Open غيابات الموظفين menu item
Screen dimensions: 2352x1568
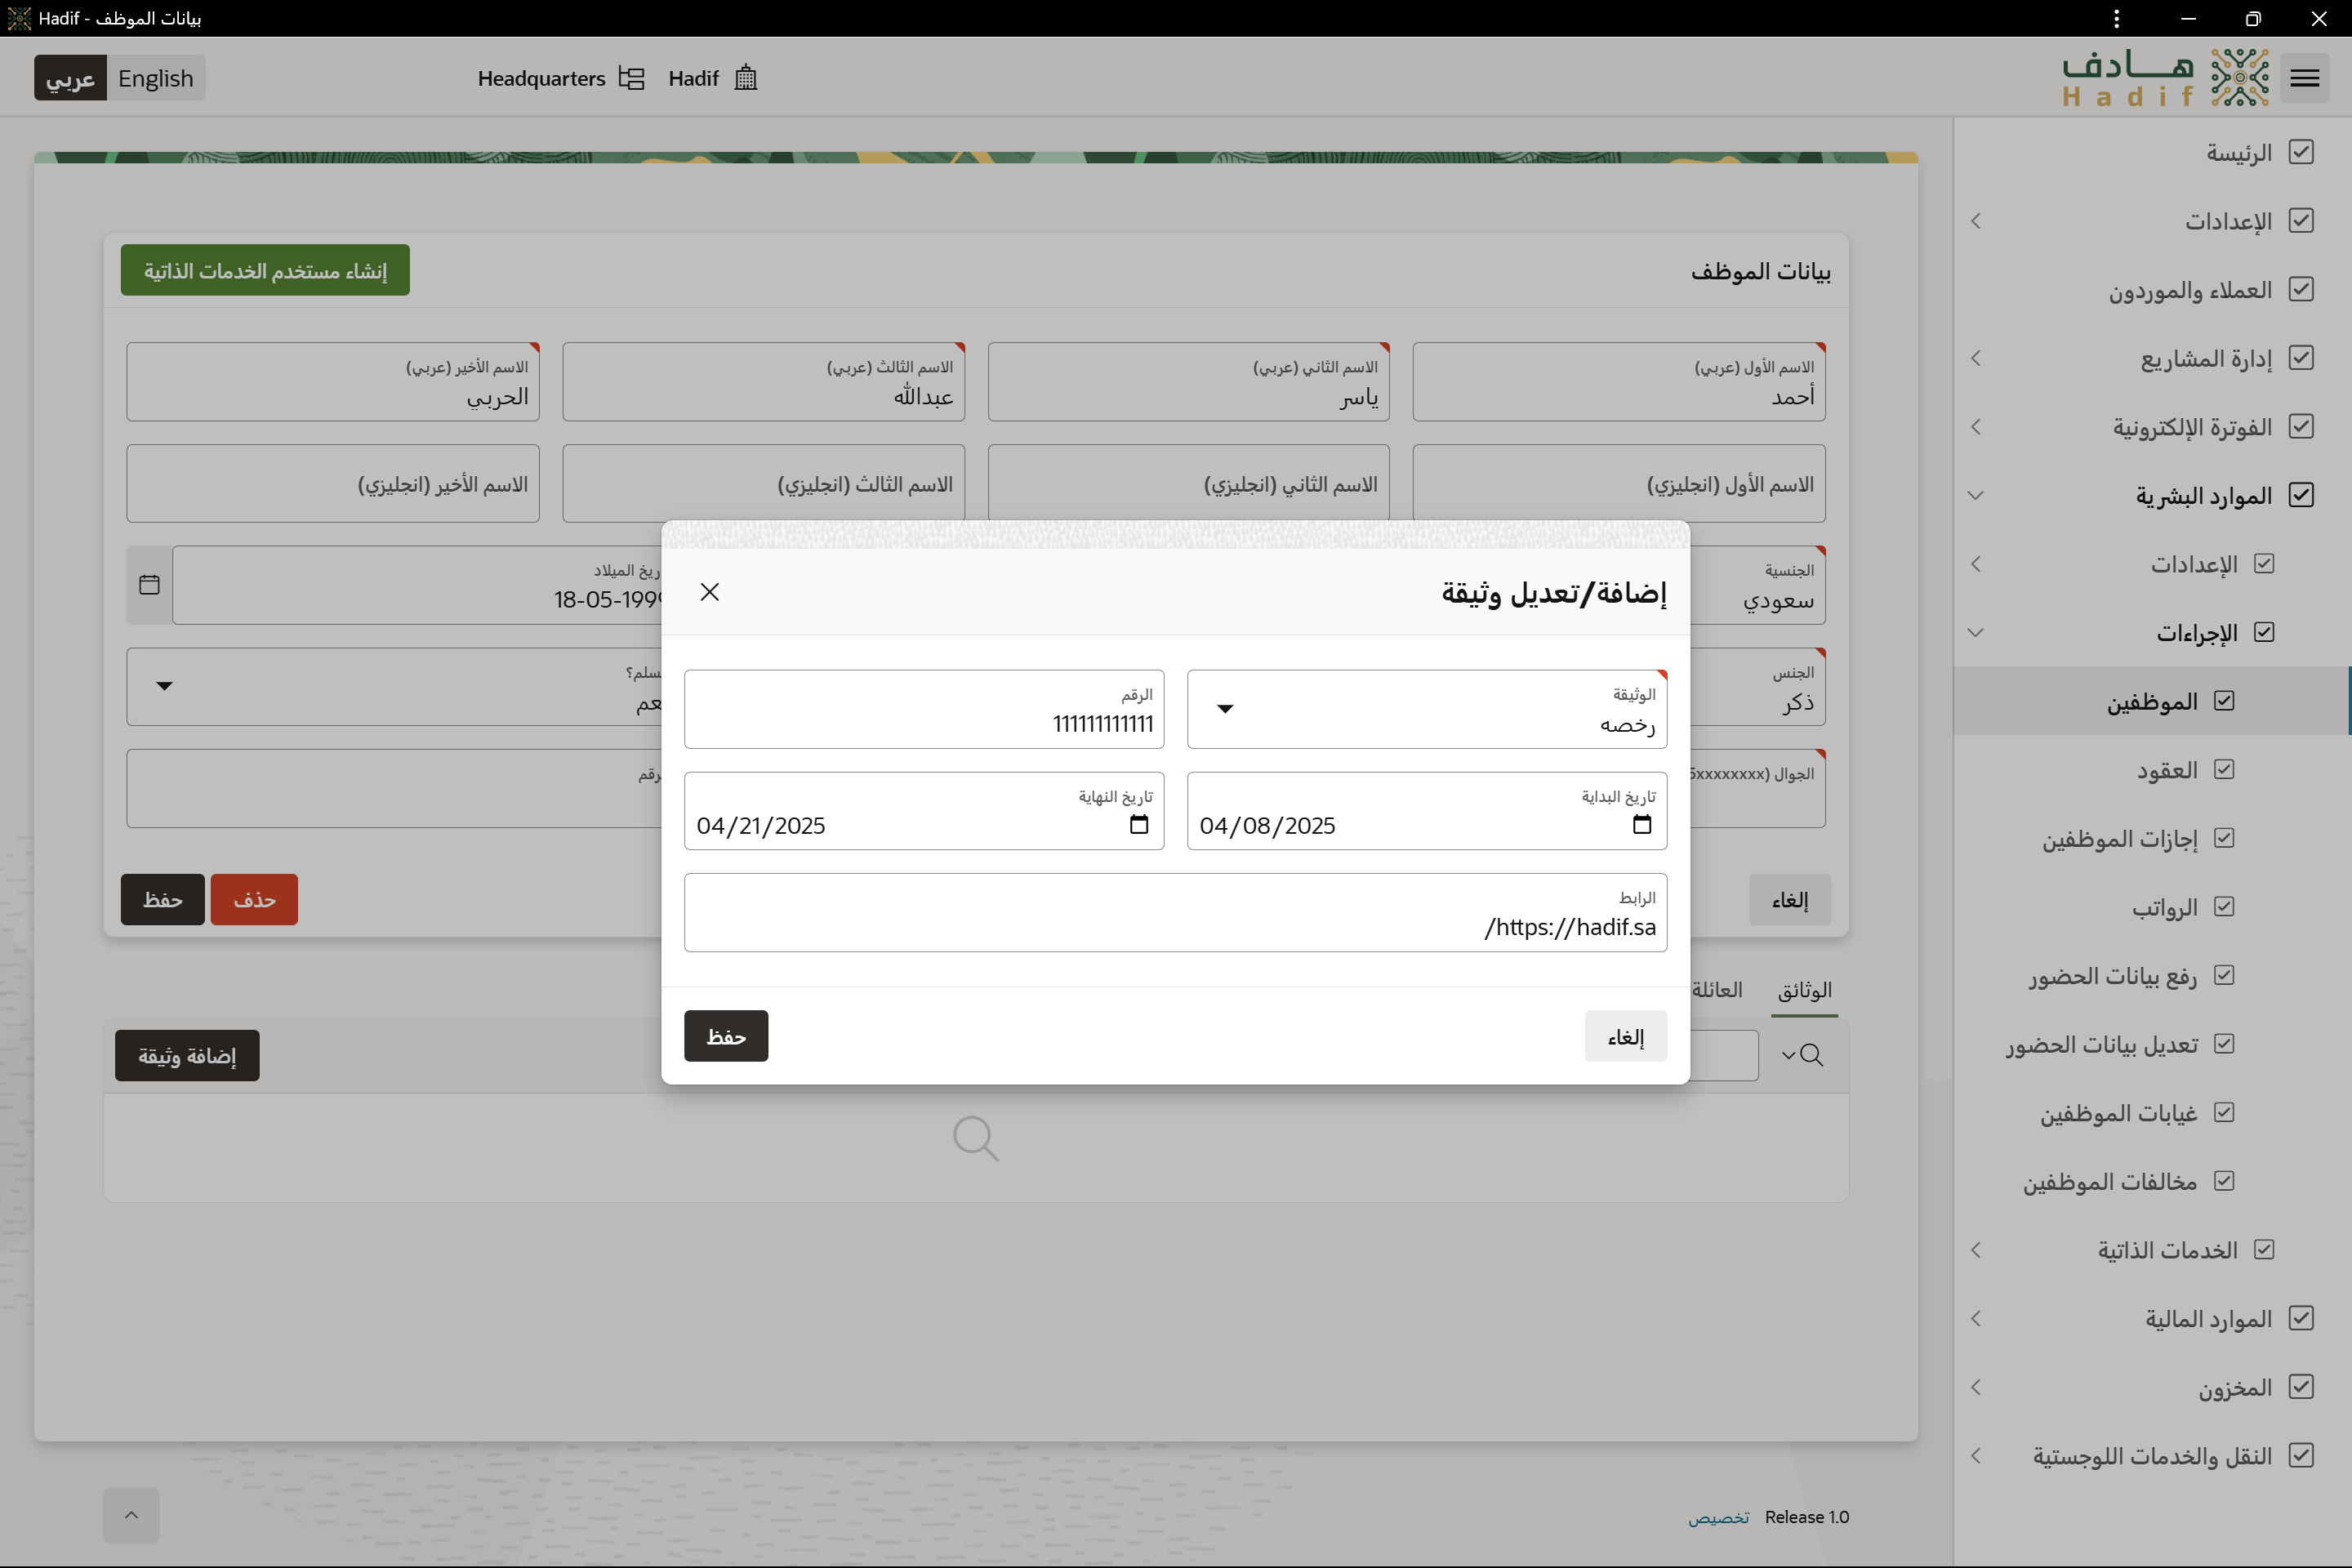point(2119,1113)
